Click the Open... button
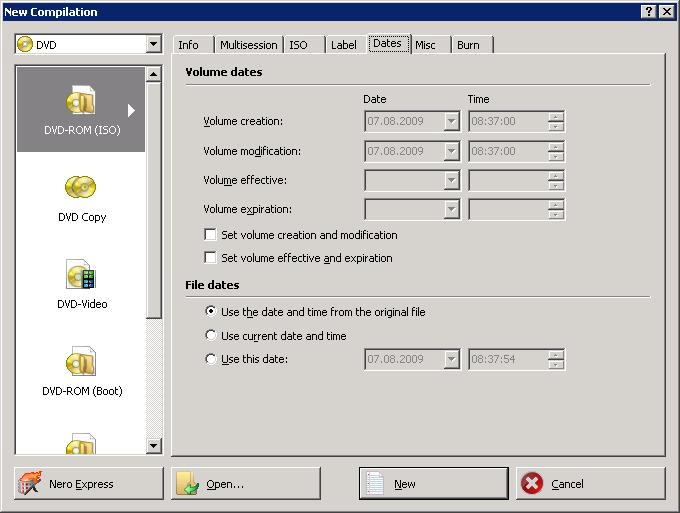Viewport: 680px width, 513px height. 246,483
